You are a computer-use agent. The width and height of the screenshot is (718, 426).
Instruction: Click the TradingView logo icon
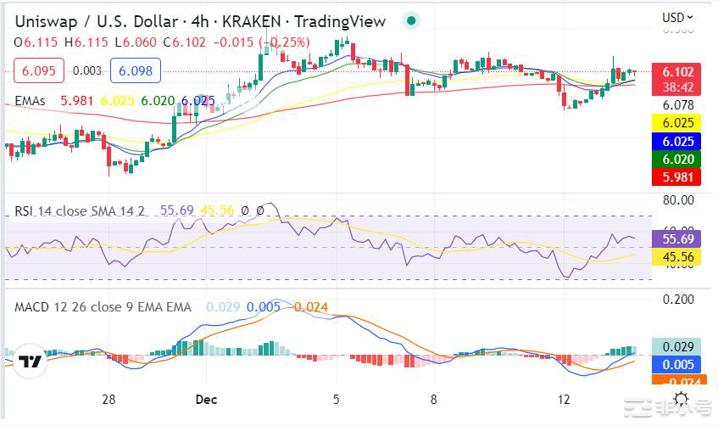(x=31, y=362)
